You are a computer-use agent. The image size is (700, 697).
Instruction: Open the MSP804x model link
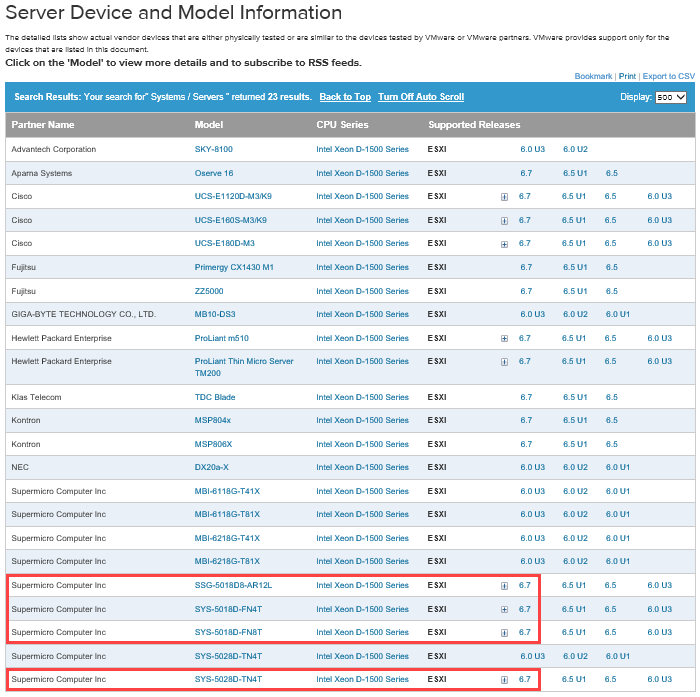[212, 421]
